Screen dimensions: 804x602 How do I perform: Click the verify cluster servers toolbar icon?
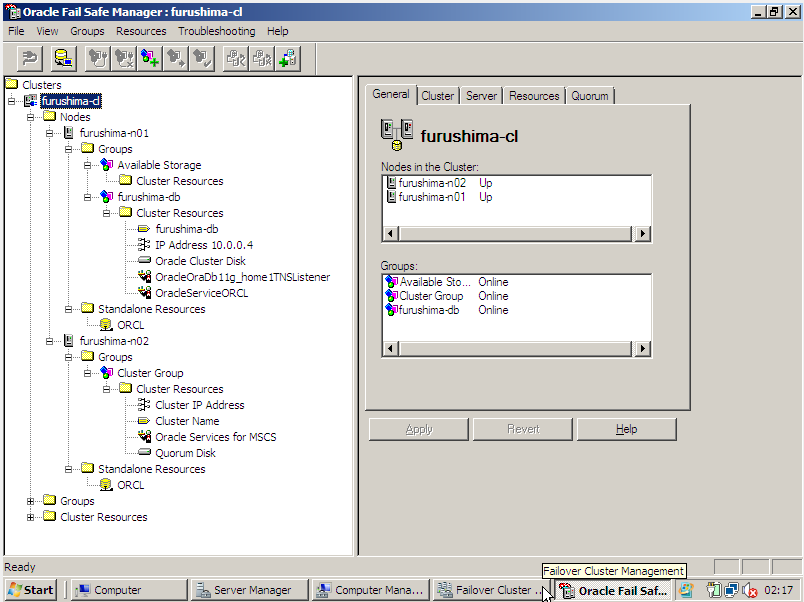(236, 58)
